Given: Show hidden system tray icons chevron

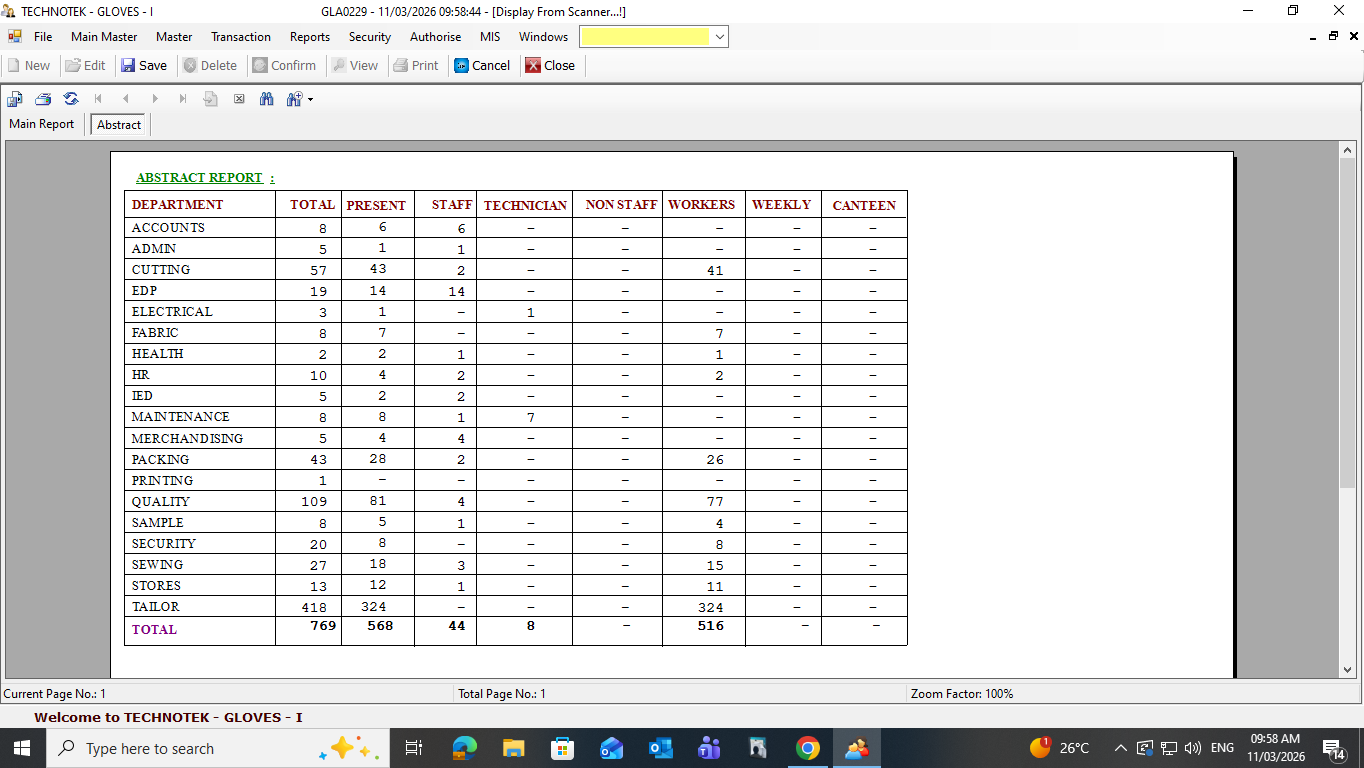Looking at the screenshot, I should coord(1120,748).
